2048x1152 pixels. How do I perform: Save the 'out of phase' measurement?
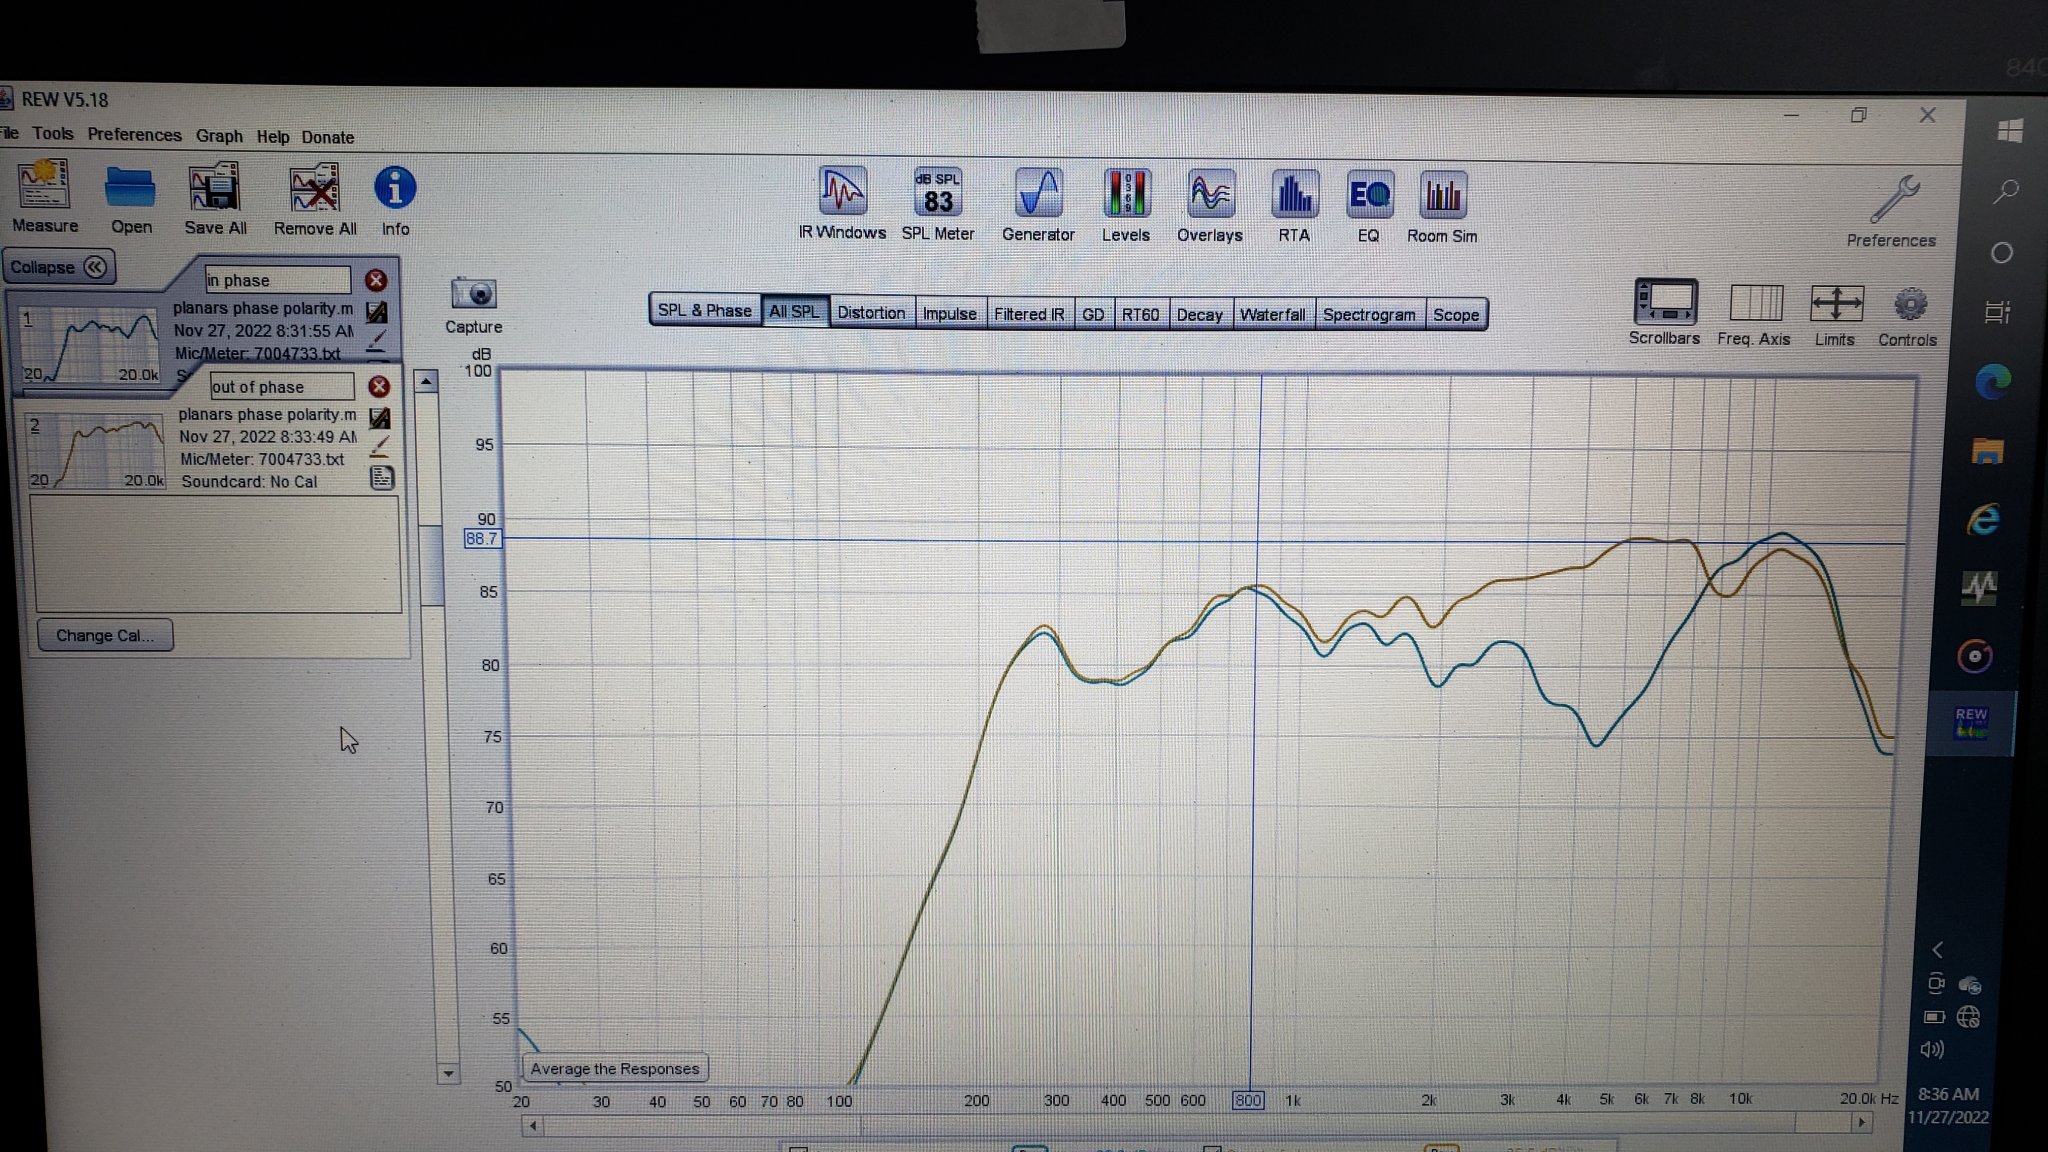(x=380, y=418)
